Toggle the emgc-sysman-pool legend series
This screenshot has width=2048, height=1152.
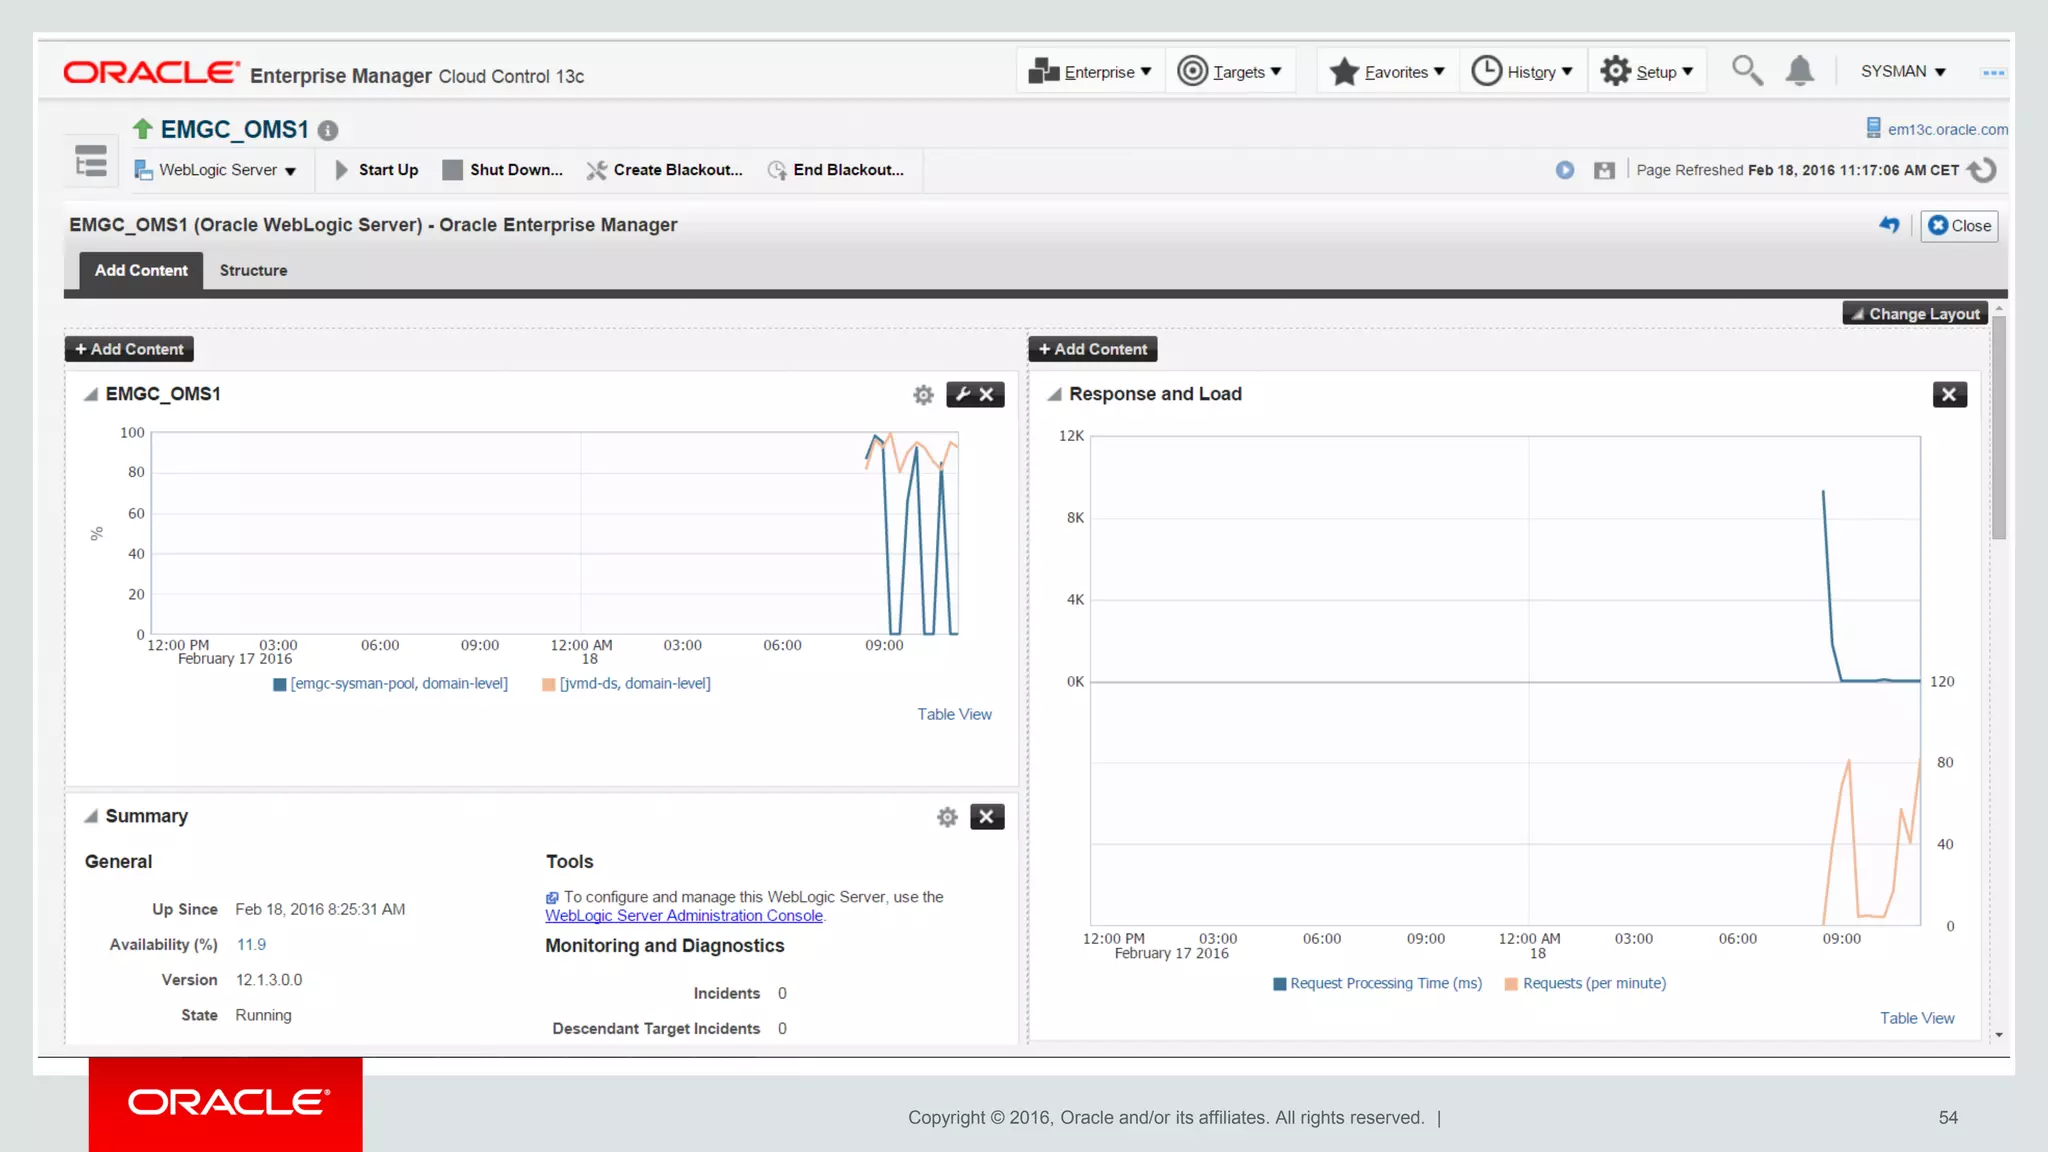tap(398, 684)
